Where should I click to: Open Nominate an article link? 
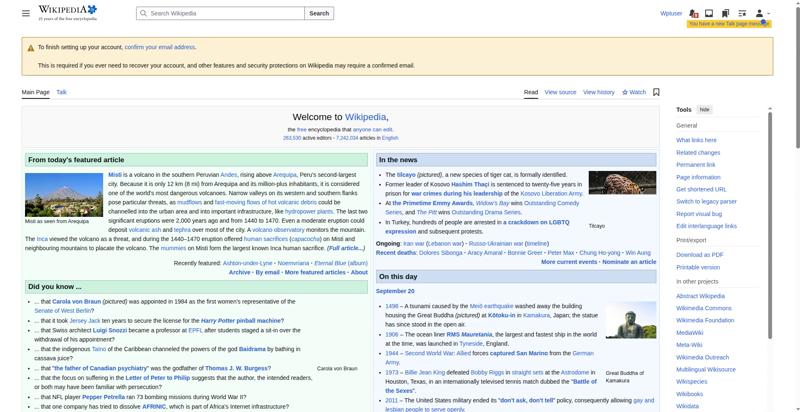click(629, 262)
